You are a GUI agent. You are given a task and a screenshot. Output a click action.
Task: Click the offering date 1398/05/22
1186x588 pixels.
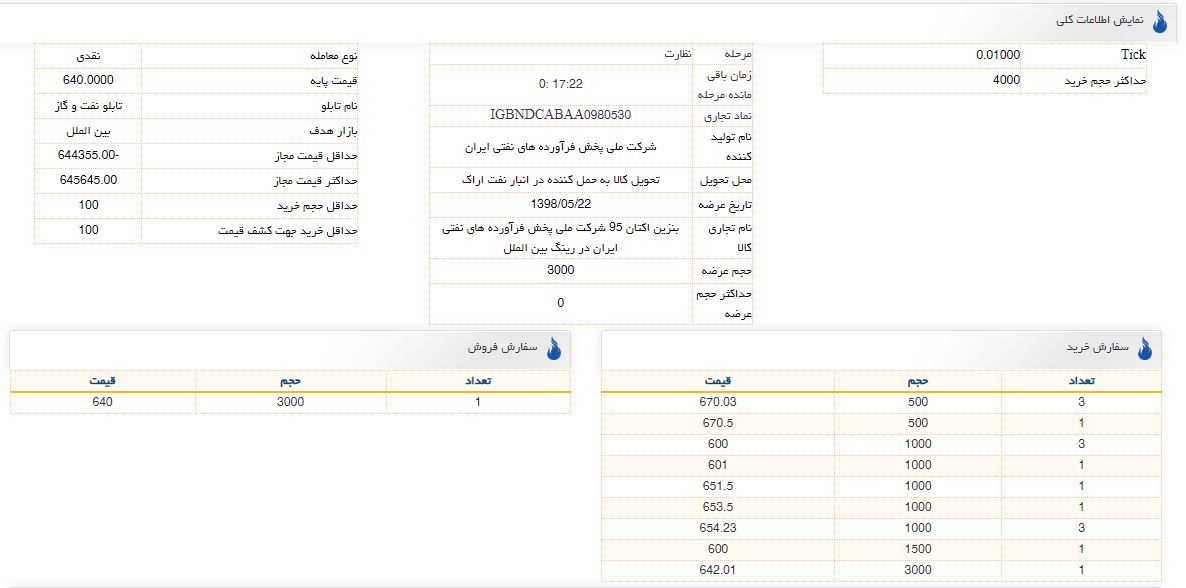pos(560,205)
